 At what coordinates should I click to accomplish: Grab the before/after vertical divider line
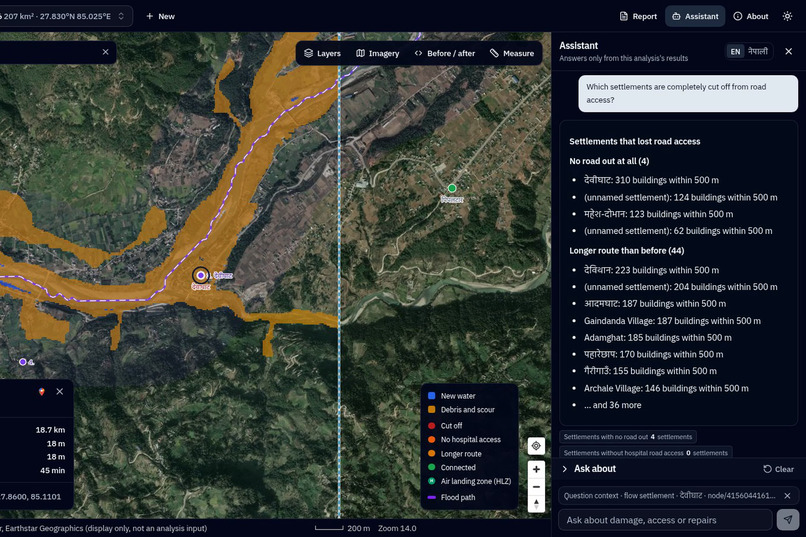click(339, 275)
